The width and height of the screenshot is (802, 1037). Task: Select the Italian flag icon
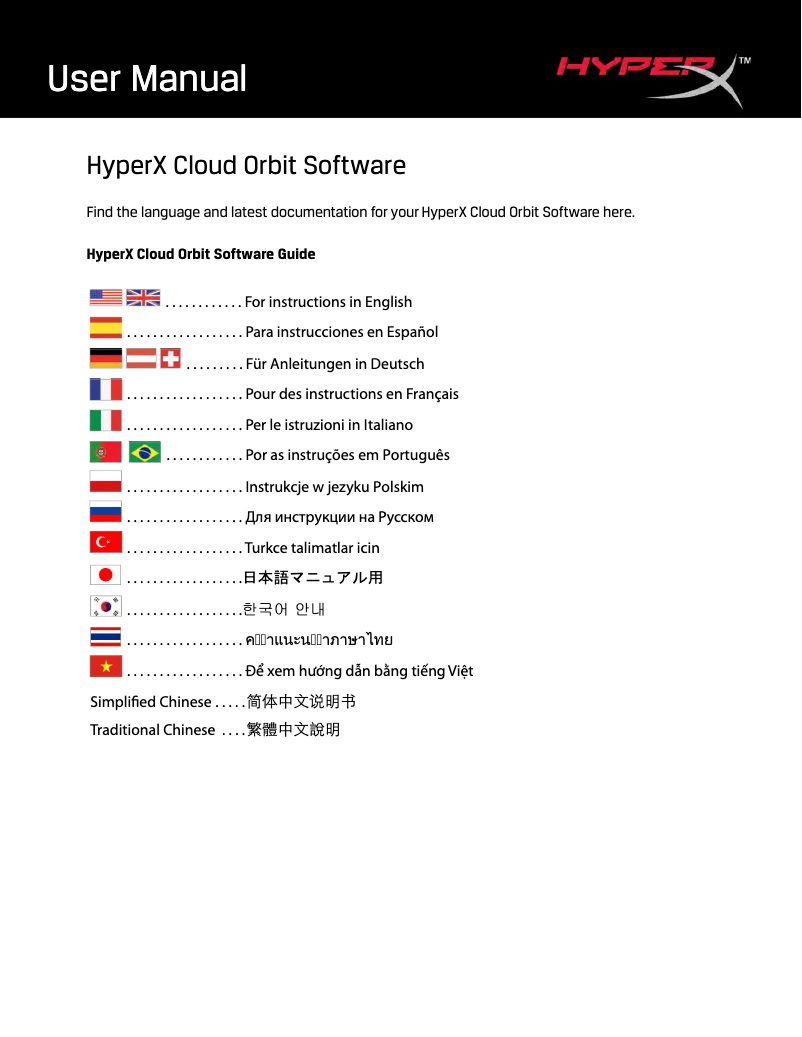pos(105,418)
